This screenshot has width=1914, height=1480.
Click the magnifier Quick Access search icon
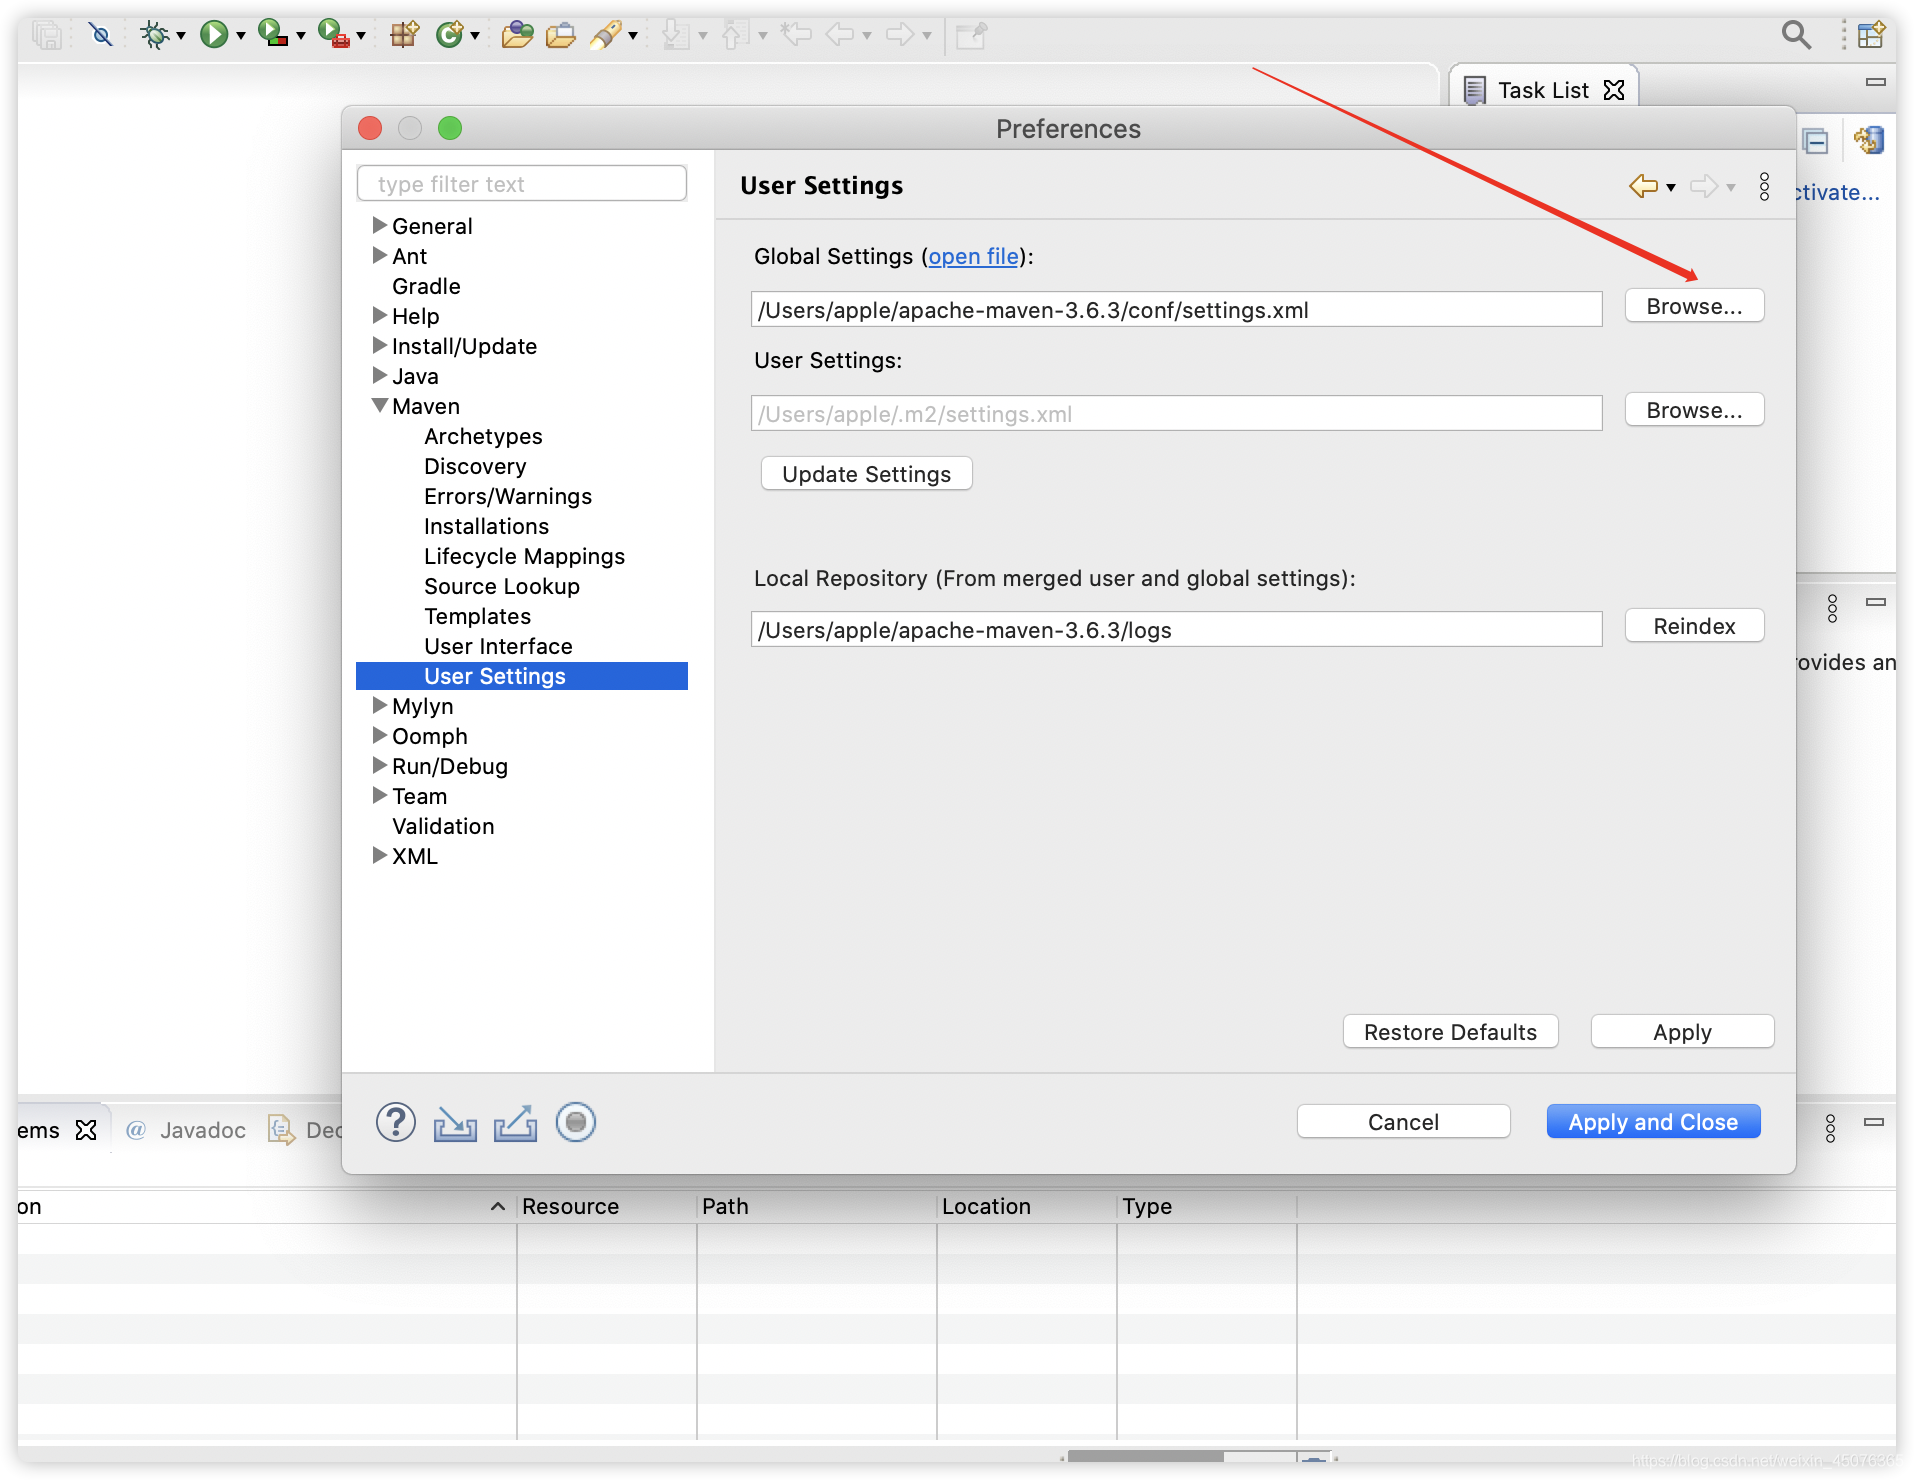pos(1796,35)
